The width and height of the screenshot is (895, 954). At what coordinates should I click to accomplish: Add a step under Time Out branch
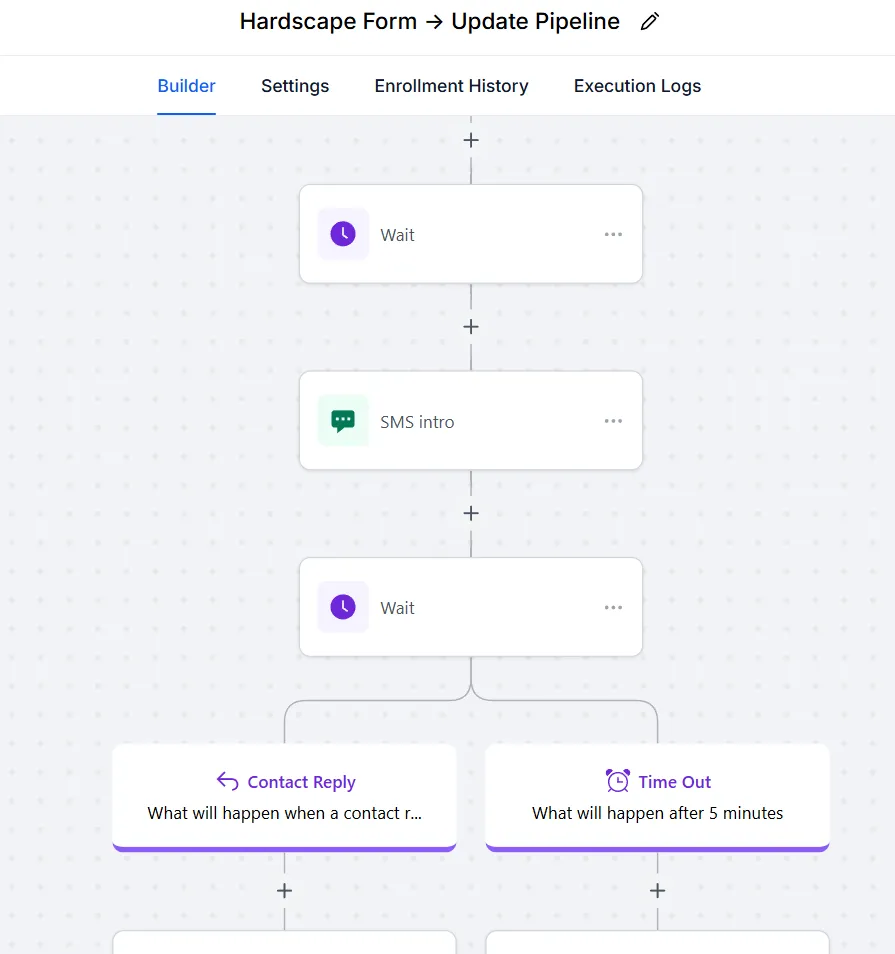(657, 890)
